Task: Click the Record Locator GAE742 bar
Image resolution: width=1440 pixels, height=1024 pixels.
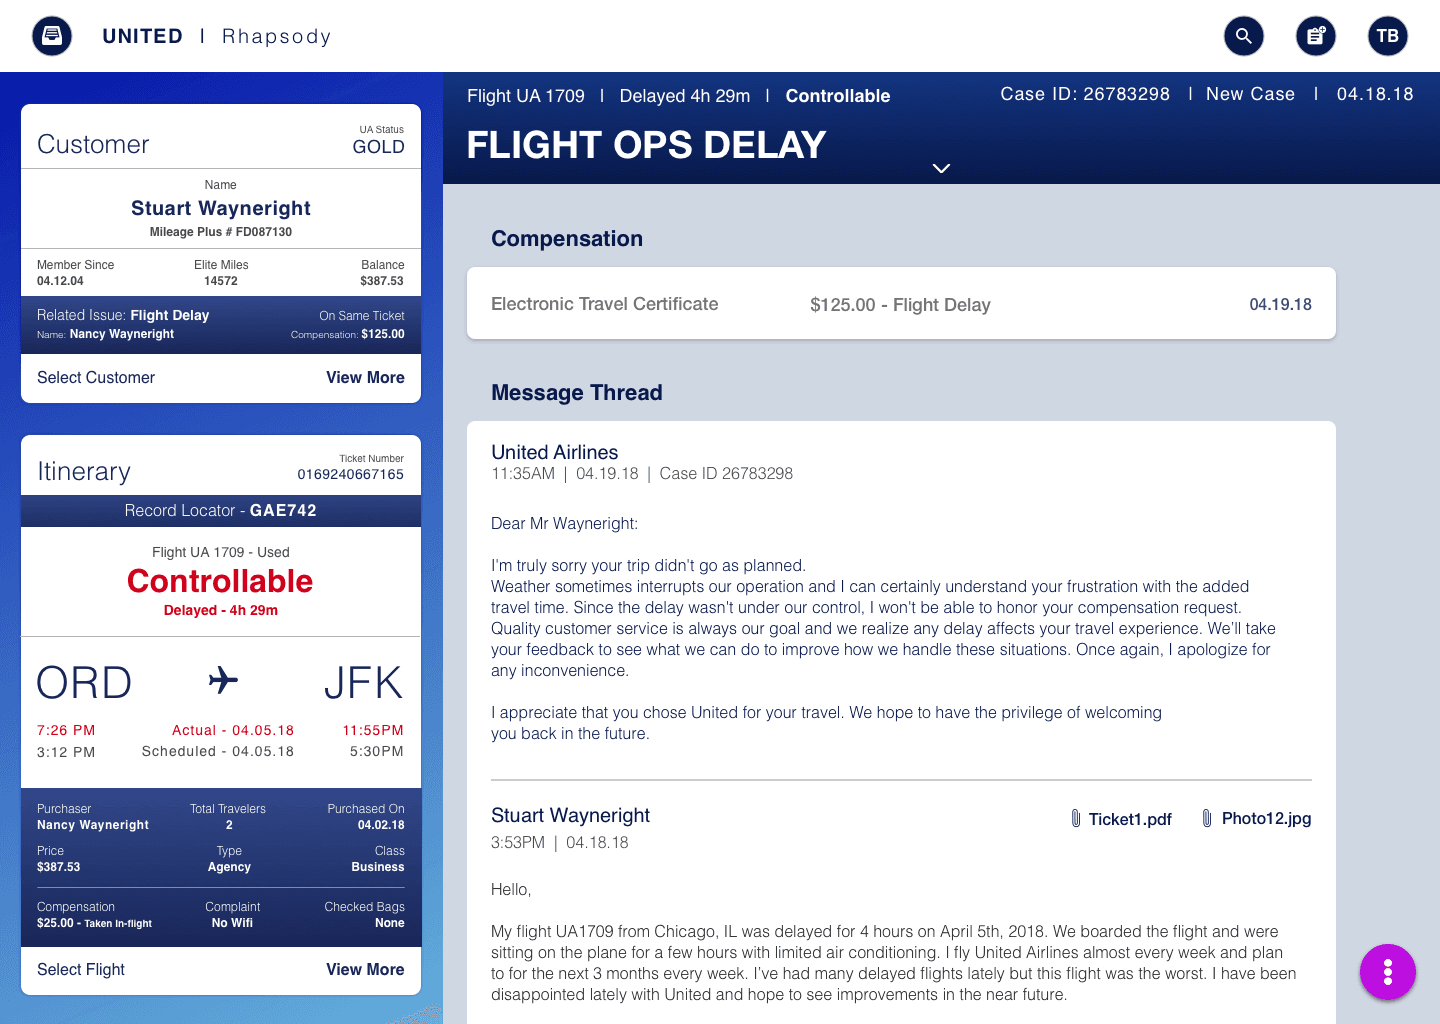Action: 221,510
